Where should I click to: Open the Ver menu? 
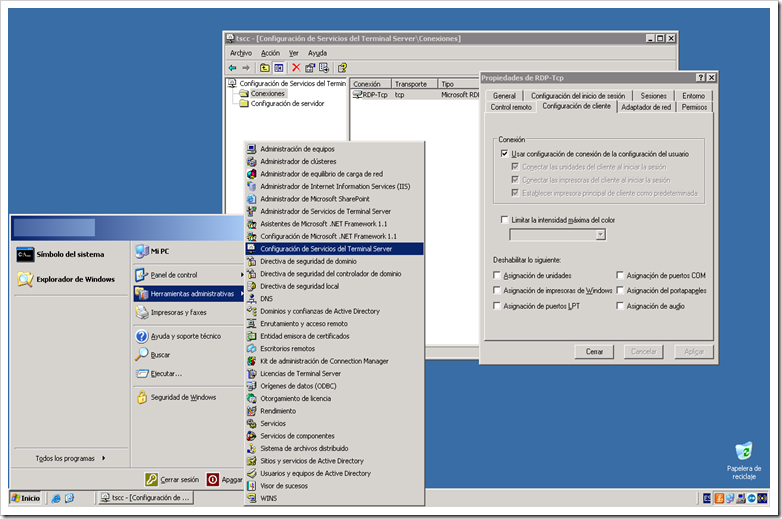point(294,53)
